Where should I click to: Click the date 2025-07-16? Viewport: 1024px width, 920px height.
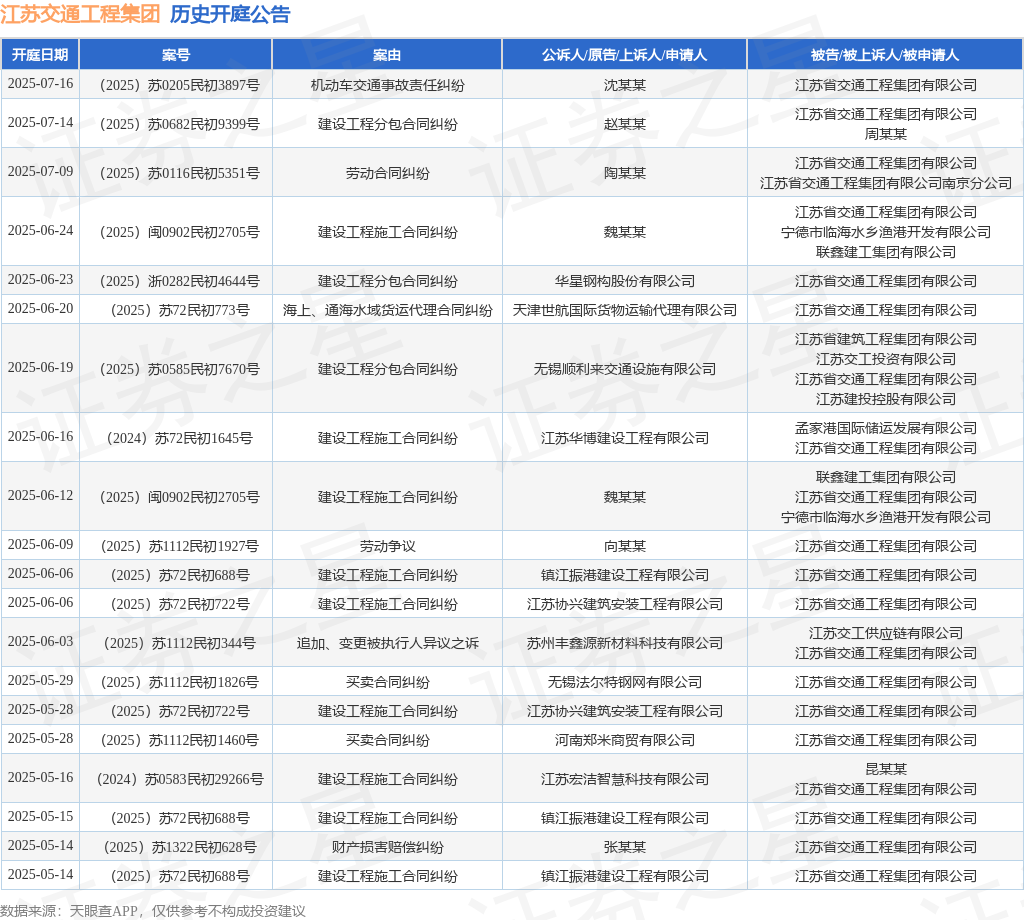pyautogui.click(x=40, y=84)
